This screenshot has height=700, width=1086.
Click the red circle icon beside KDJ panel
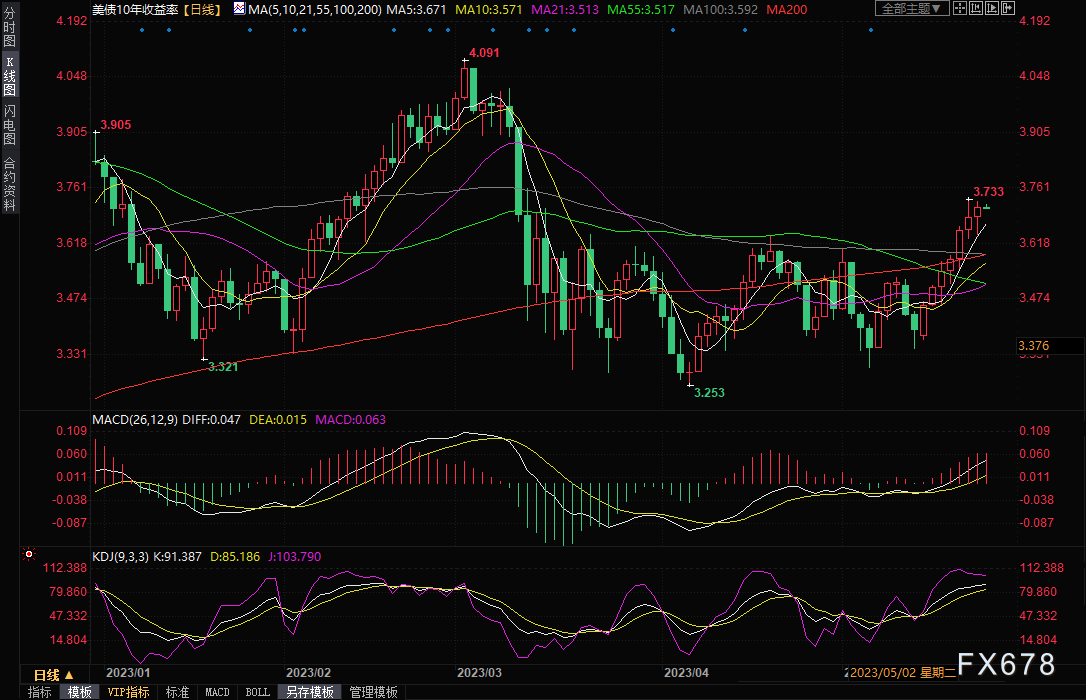click(x=28, y=553)
